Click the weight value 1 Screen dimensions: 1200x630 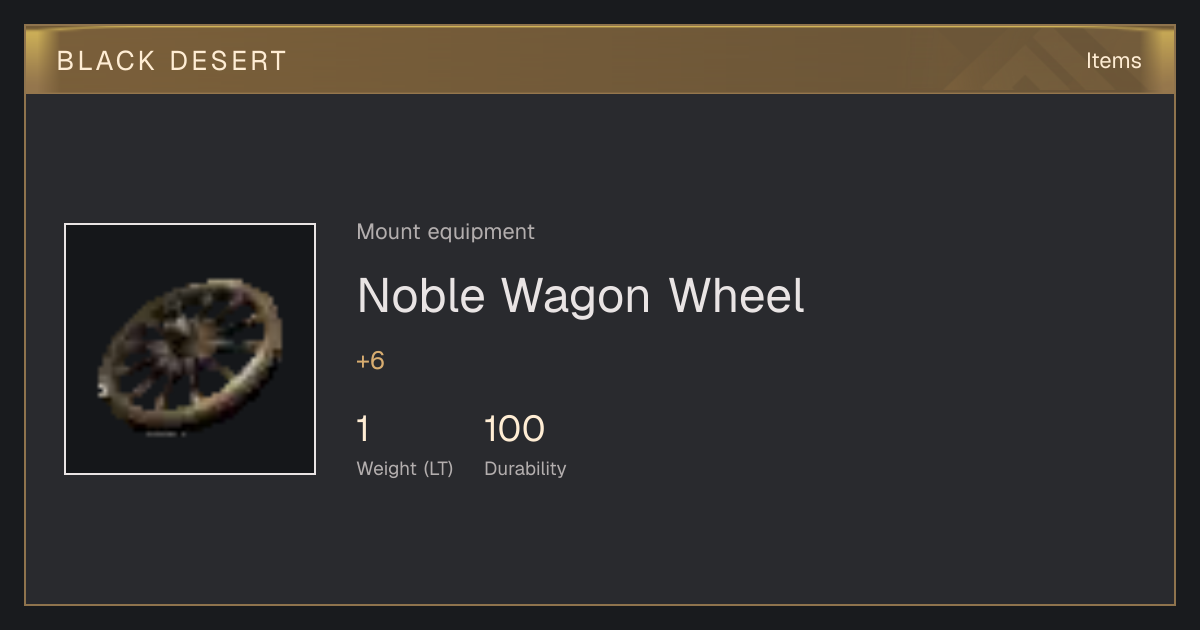tap(363, 429)
